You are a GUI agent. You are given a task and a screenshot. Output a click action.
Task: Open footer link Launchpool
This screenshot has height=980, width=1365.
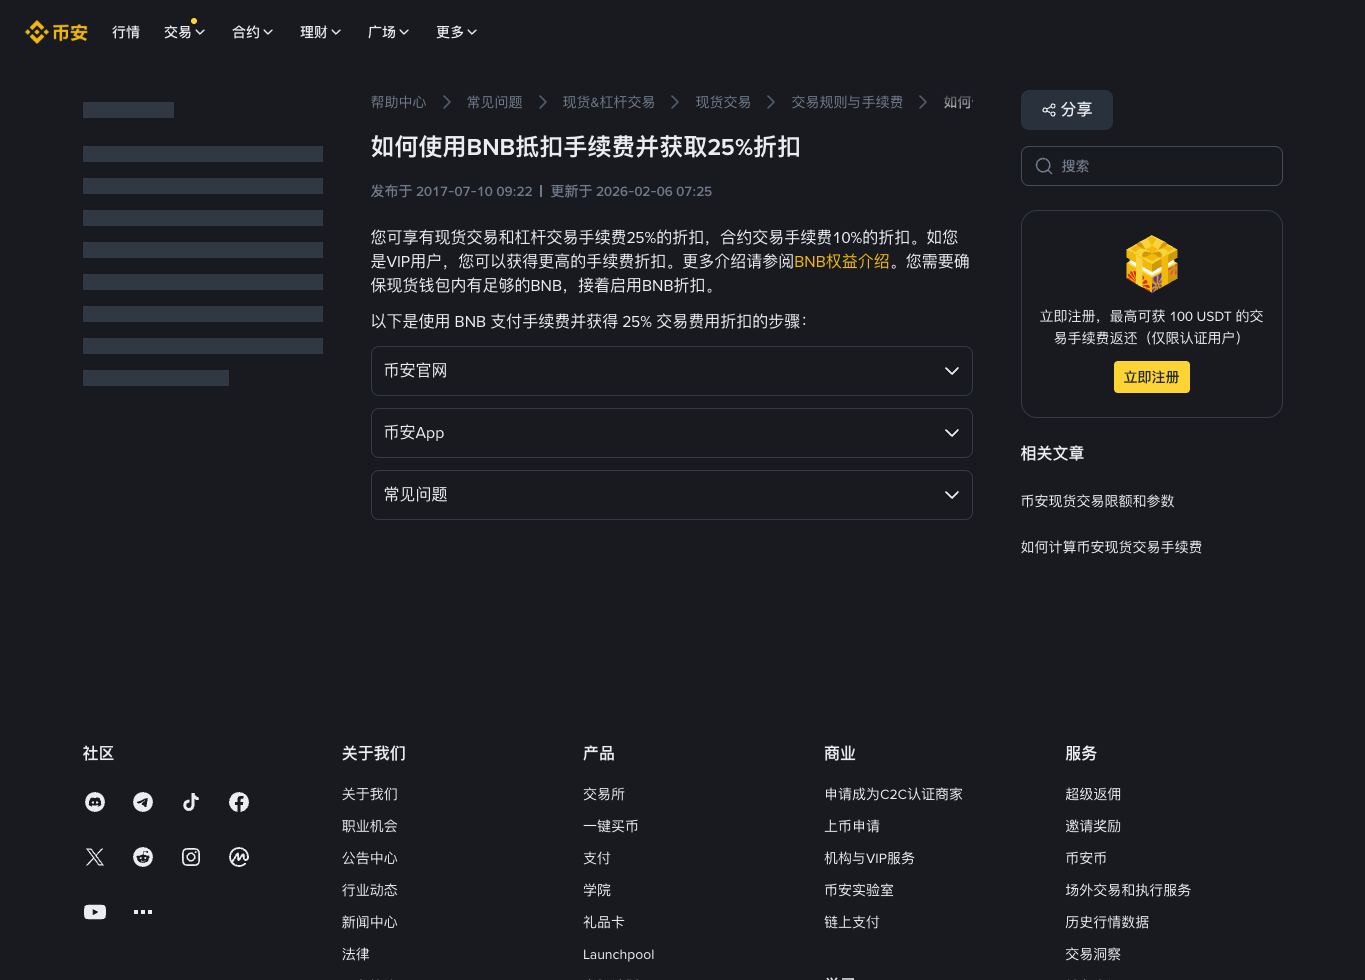[x=619, y=954]
